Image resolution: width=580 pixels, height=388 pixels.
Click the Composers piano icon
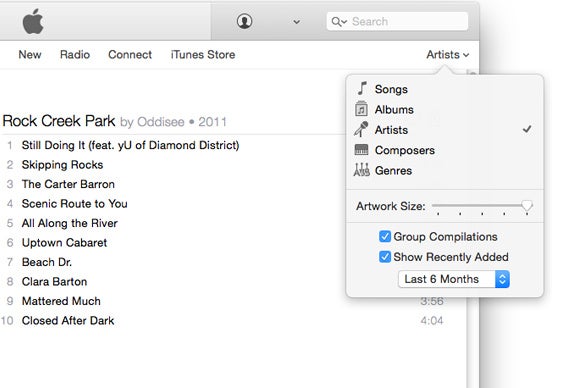point(361,150)
